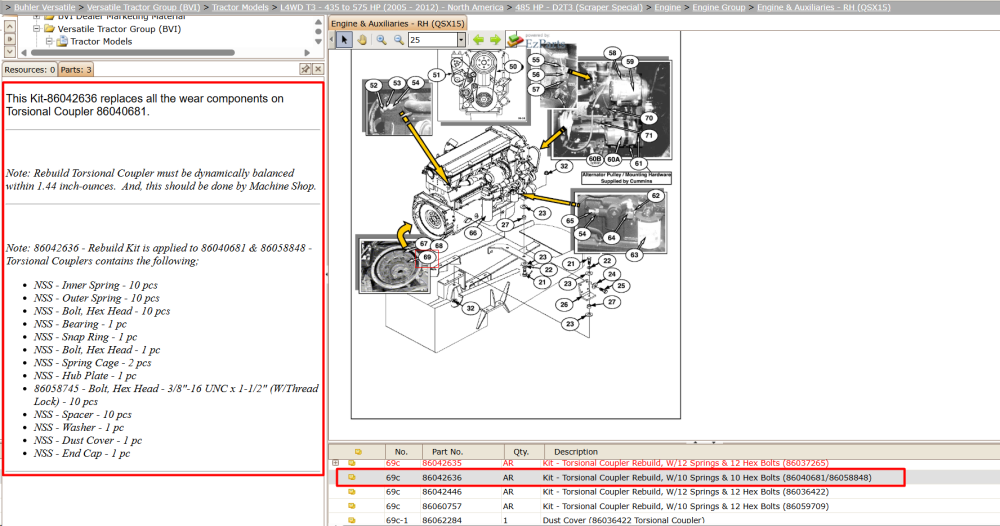This screenshot has width=1000, height=526.
Task: Select Engine & Auxiliaries - RH (QSX15) tab
Action: click(x=397, y=24)
